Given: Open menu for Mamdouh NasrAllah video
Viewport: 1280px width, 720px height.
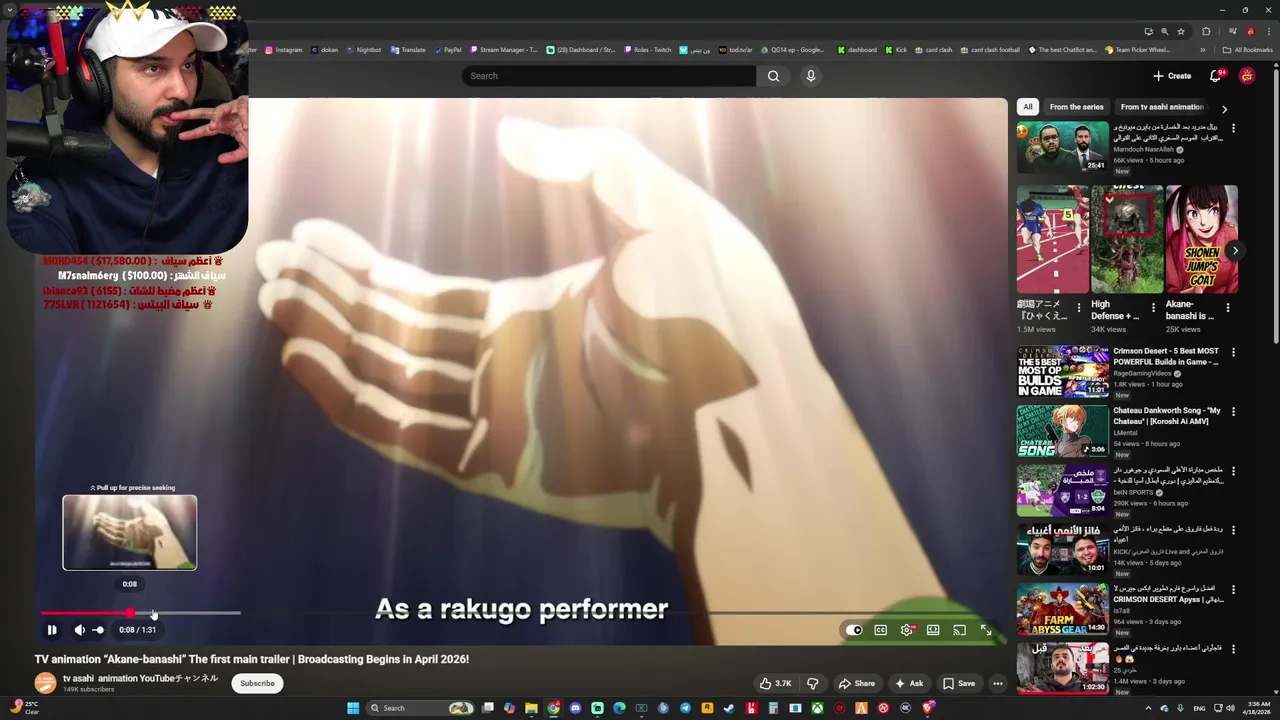Looking at the screenshot, I should point(1233,128).
